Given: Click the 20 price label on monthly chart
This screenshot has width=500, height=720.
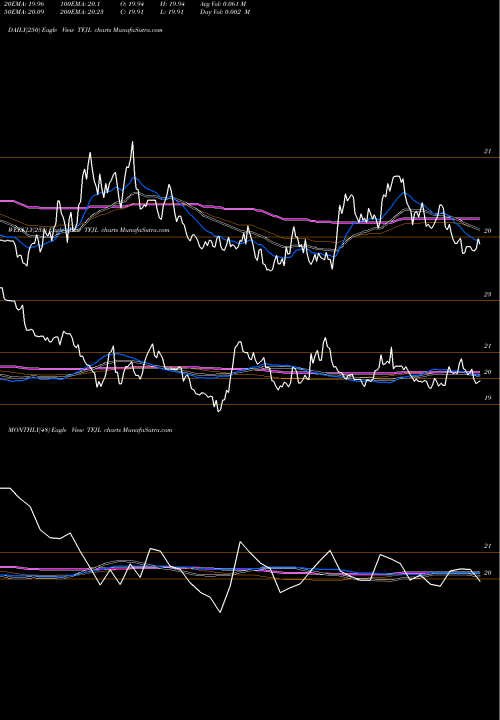Looking at the screenshot, I should click(x=488, y=573).
